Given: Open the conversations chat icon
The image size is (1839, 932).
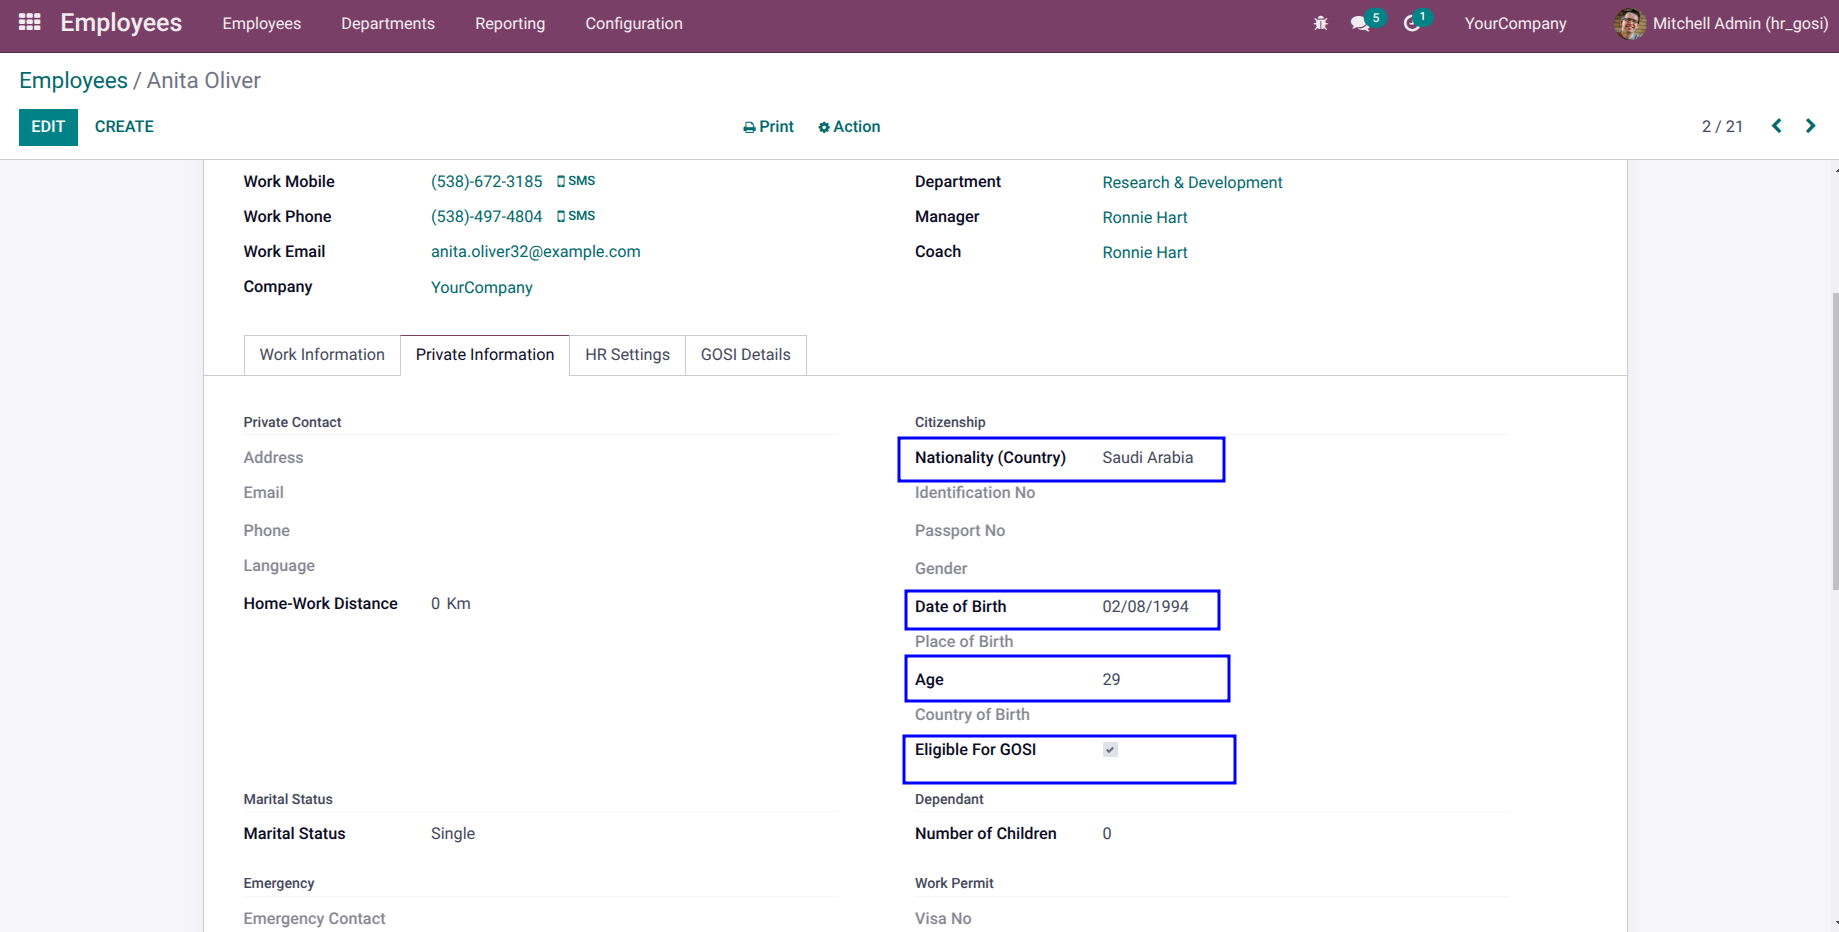Looking at the screenshot, I should click(x=1360, y=23).
